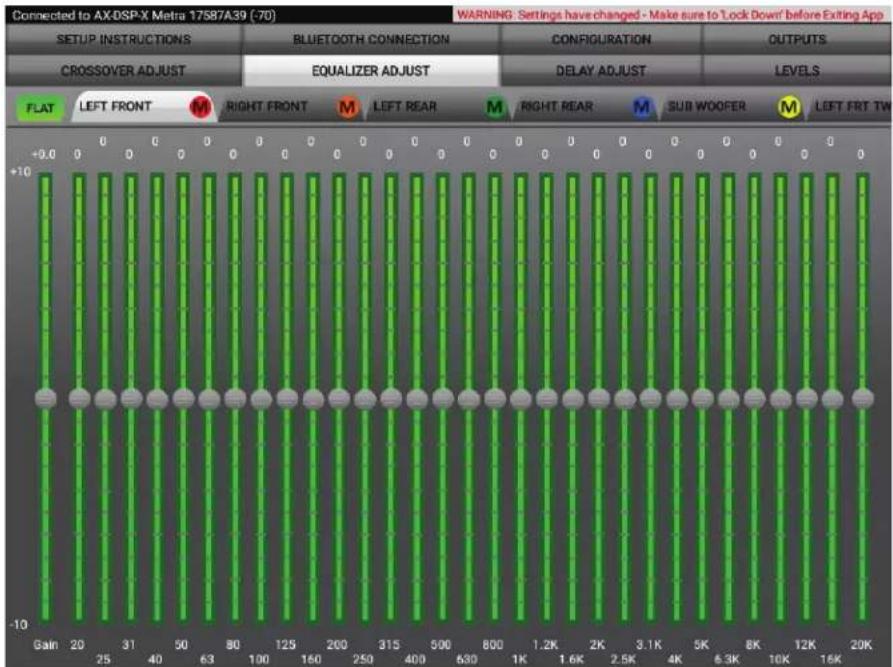Viewport: 893px width, 667px height.
Task: Click the '-10' scale label
Action: click(18, 624)
